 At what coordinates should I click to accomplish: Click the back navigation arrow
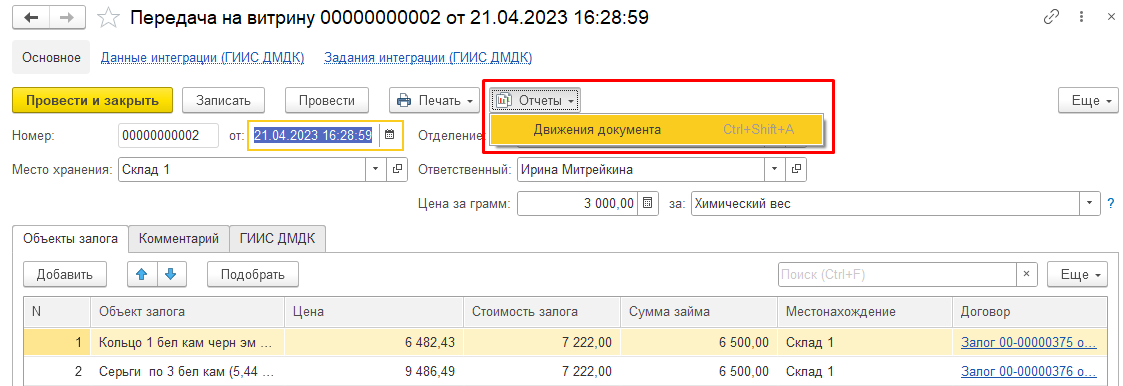coord(32,18)
